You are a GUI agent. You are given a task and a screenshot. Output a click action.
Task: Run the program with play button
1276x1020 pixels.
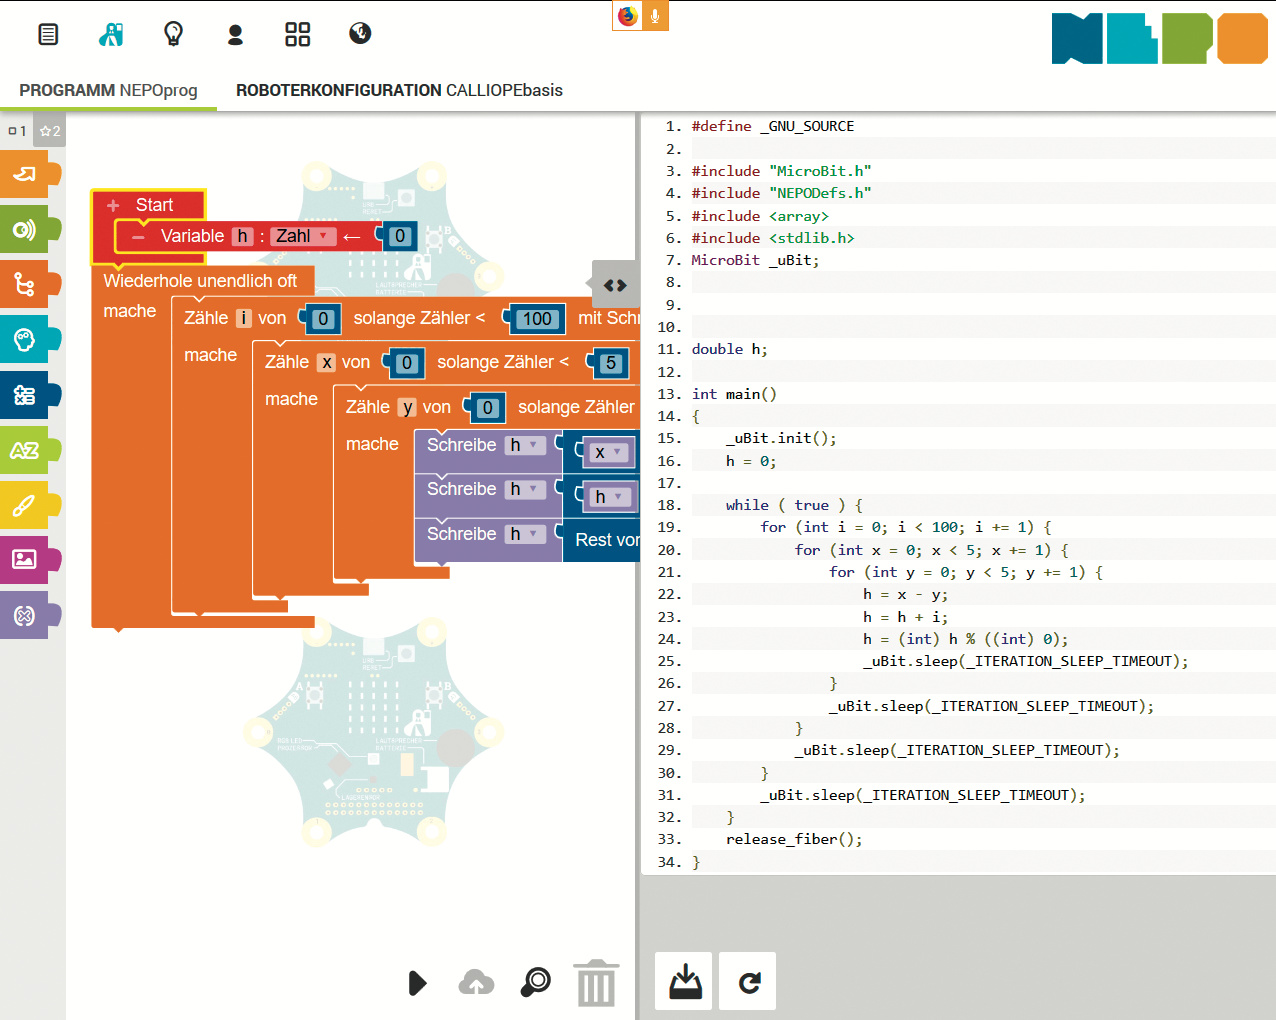click(x=418, y=983)
